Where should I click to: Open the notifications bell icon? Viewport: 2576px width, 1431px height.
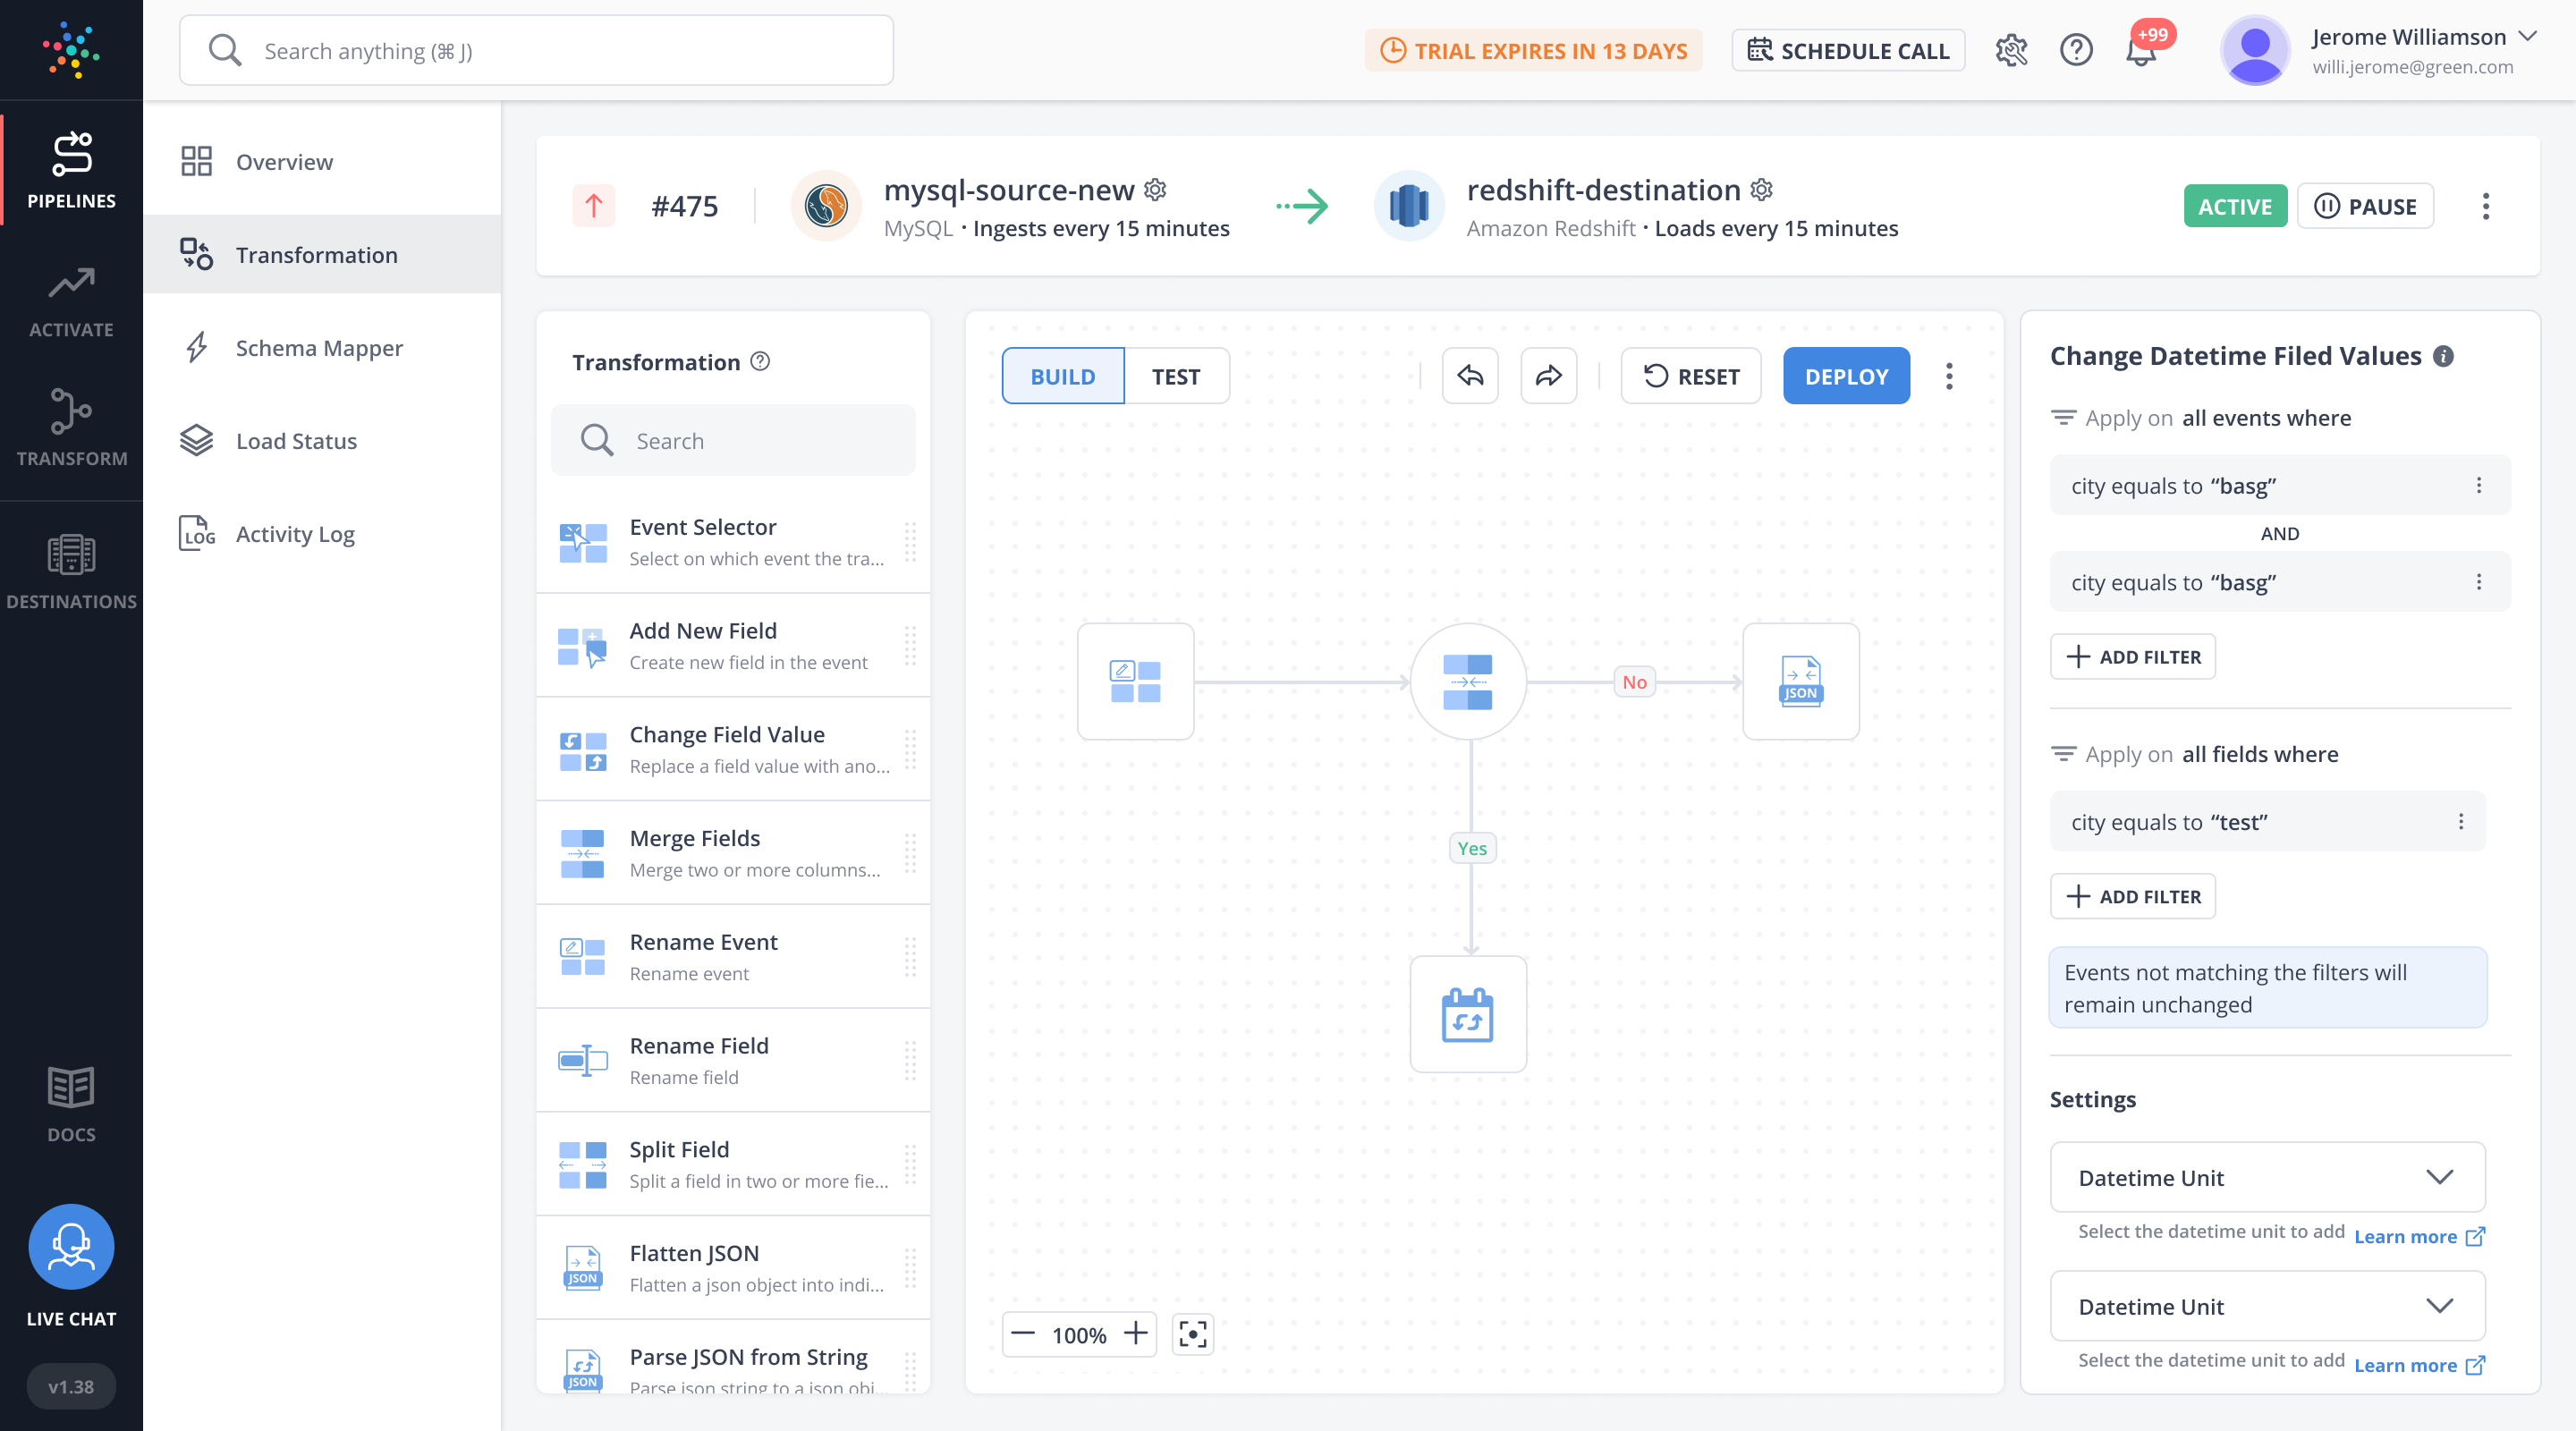coord(2140,50)
